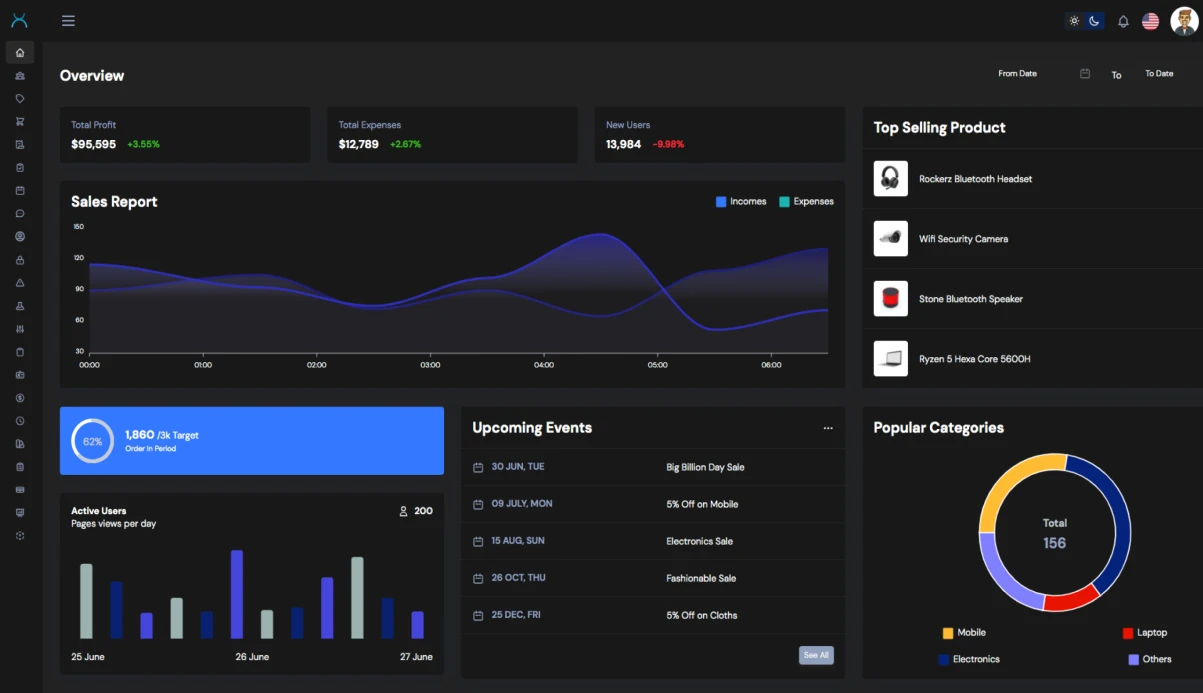Open the price tag sidebar icon
1203x693 pixels.
tap(20, 99)
